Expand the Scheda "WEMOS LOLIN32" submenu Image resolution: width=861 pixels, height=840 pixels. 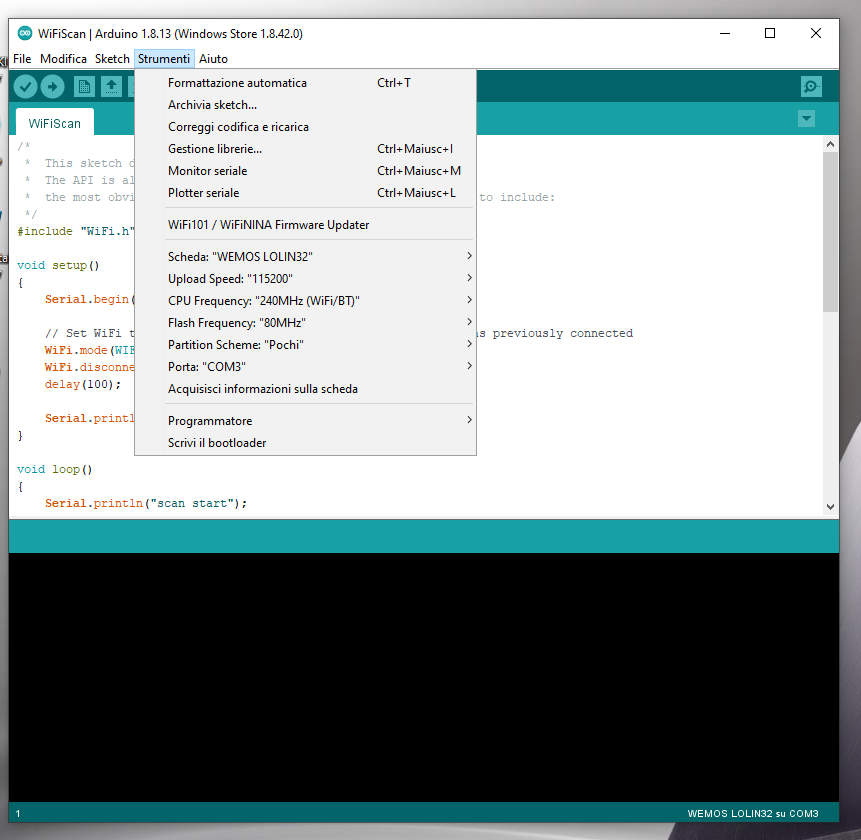pyautogui.click(x=320, y=256)
